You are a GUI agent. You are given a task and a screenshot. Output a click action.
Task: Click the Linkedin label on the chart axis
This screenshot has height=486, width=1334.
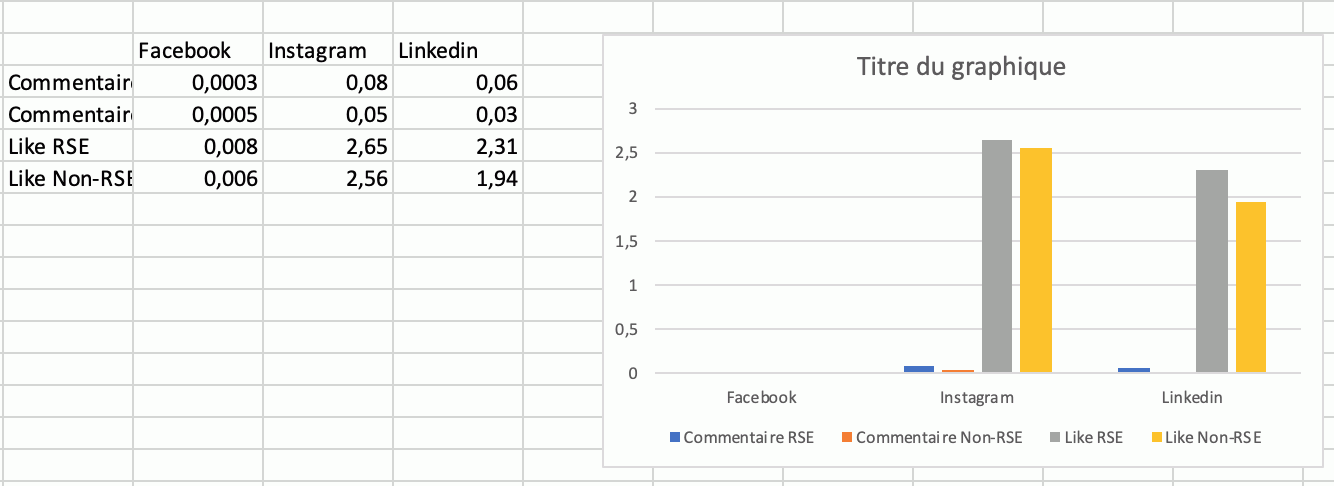[x=1192, y=397]
